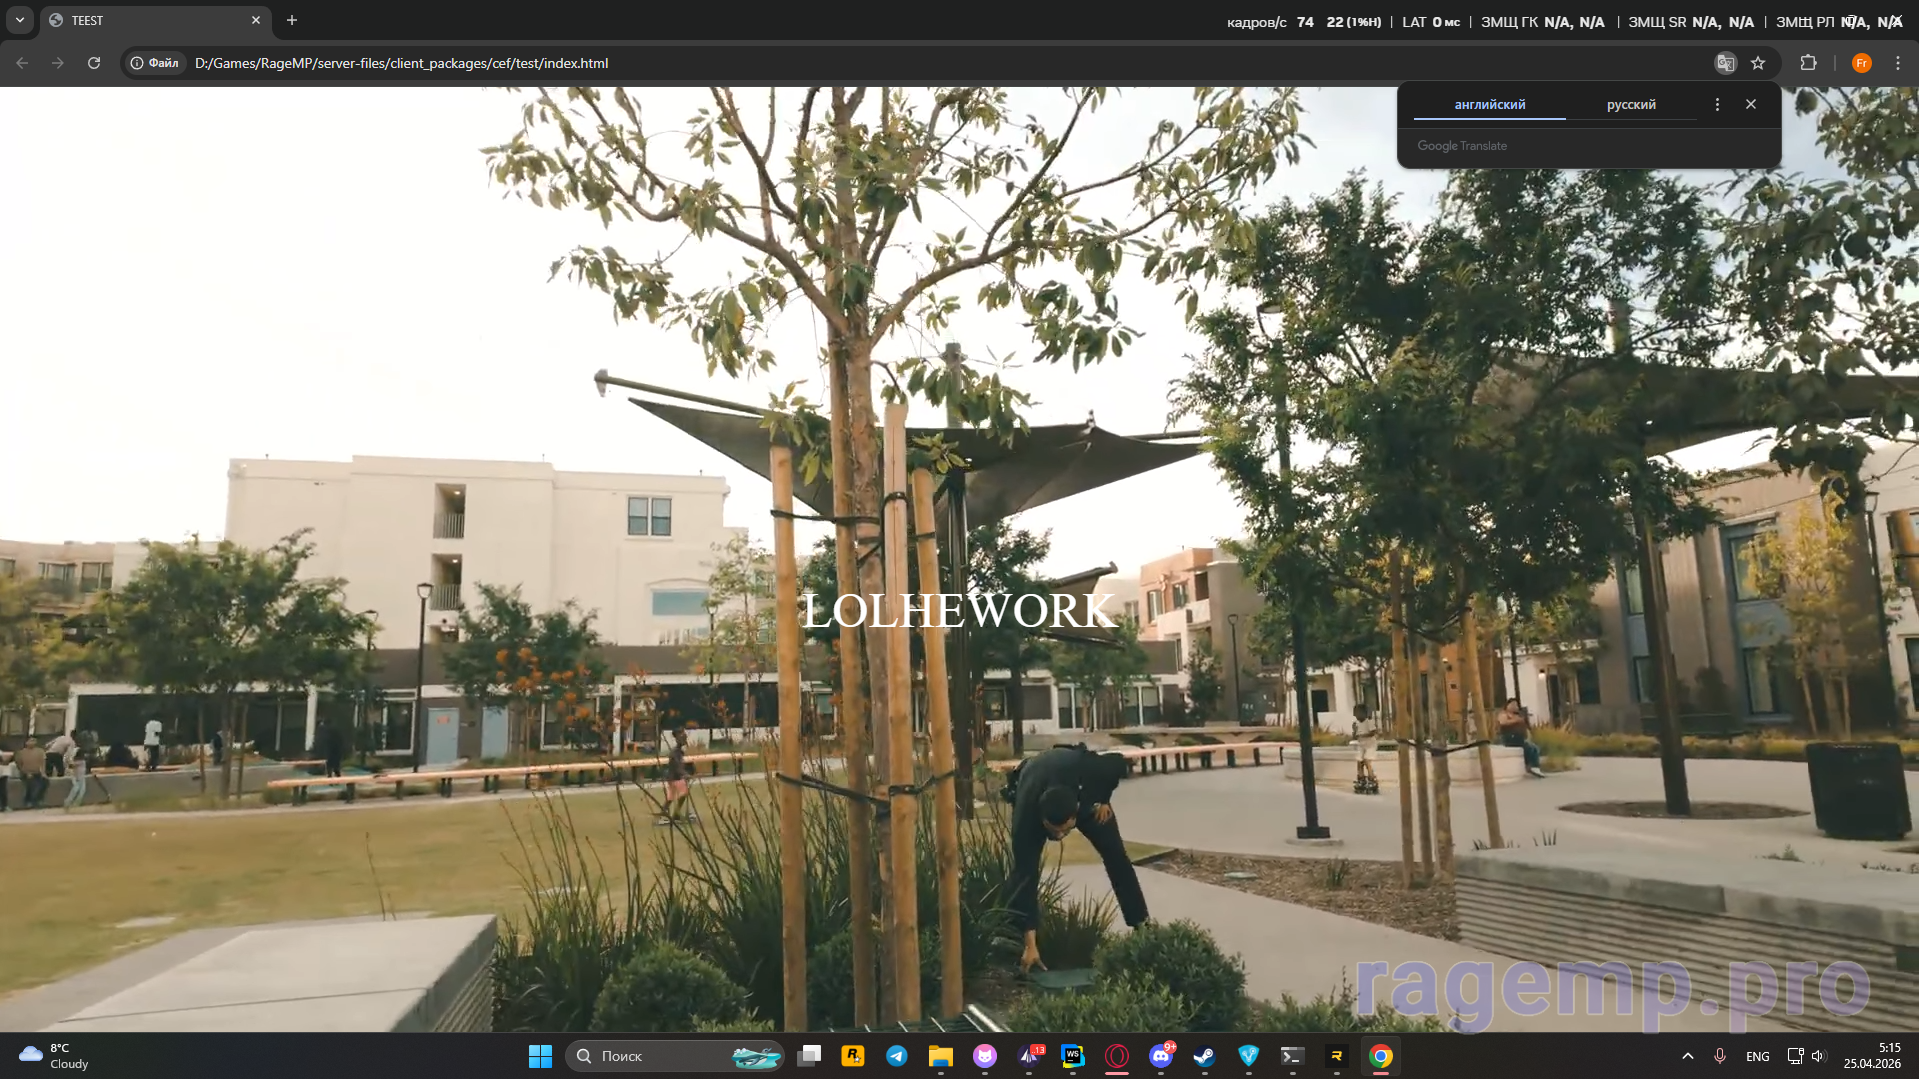Expand the hidden system tray icons chevron
Viewport: 1919px width, 1079px height.
1688,1056
